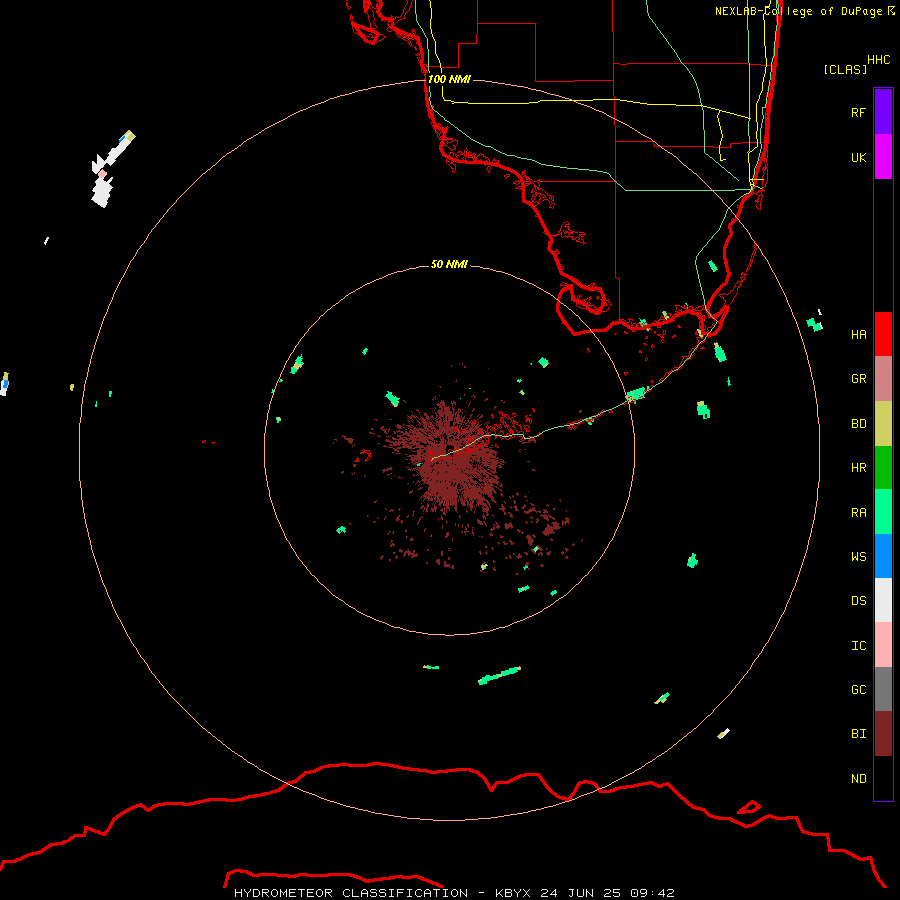Click the BI legend label
900x900 pixels.
[858, 734]
